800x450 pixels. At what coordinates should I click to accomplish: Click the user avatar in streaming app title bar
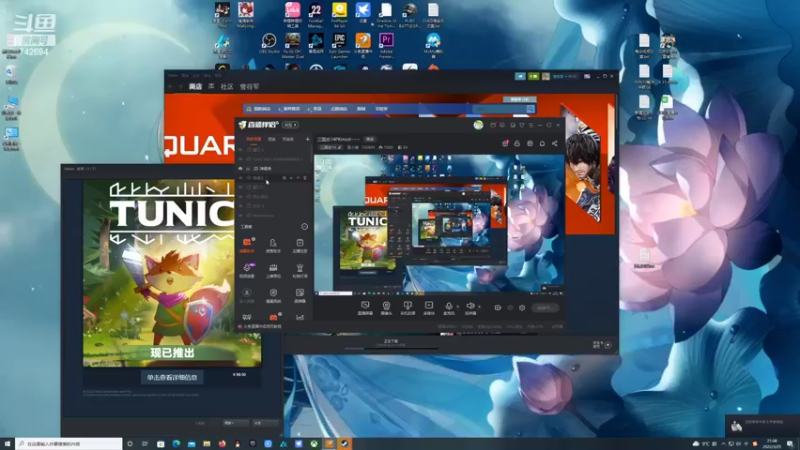[x=478, y=125]
